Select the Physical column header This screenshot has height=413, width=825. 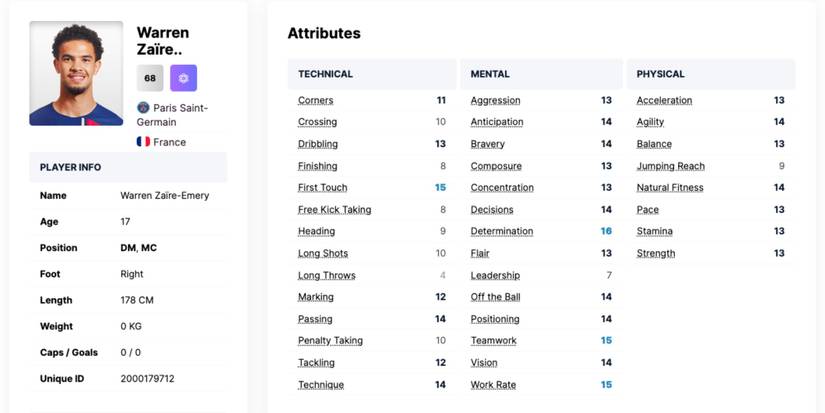coord(660,74)
